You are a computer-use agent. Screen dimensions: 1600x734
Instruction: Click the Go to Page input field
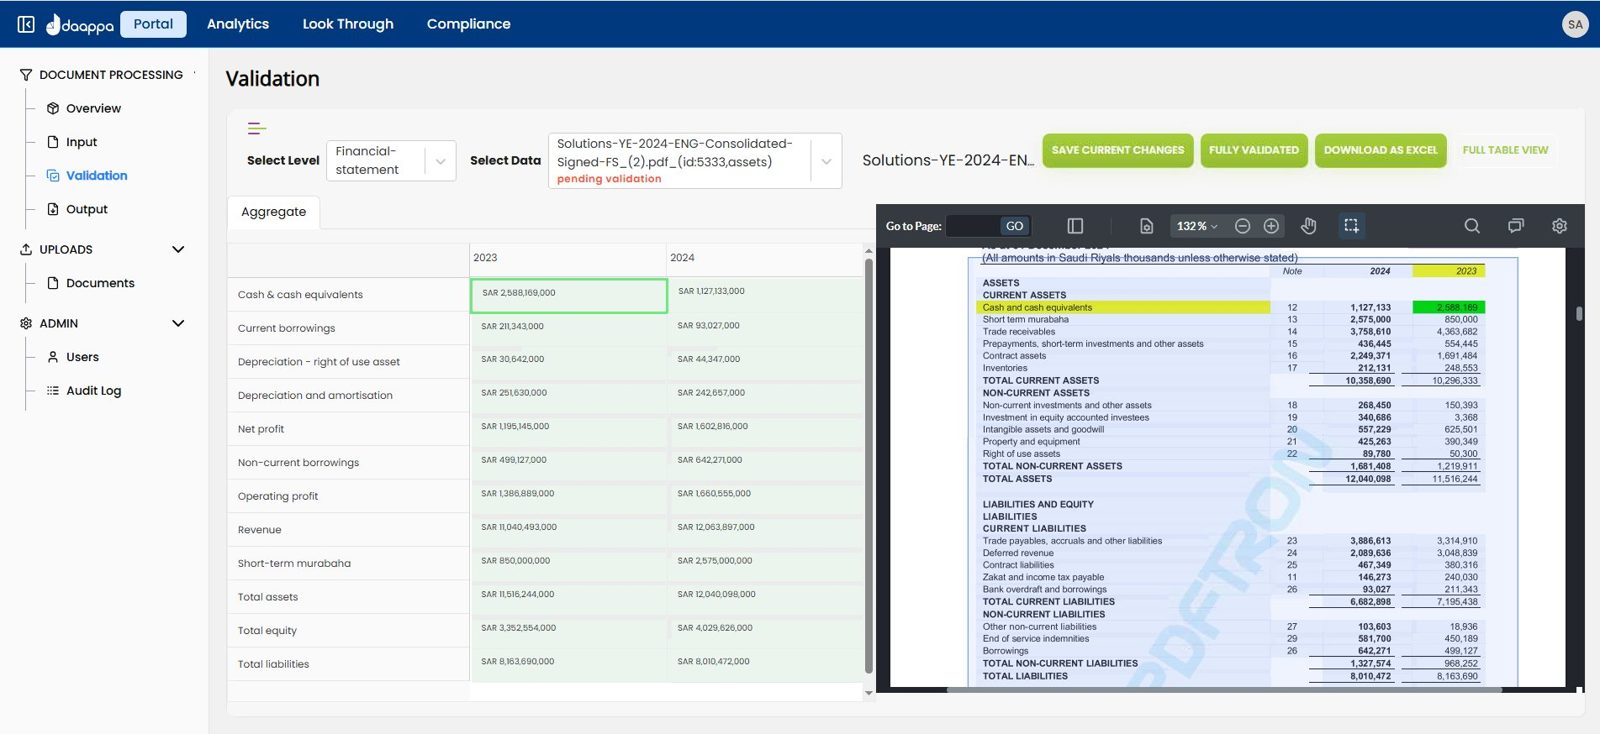972,226
